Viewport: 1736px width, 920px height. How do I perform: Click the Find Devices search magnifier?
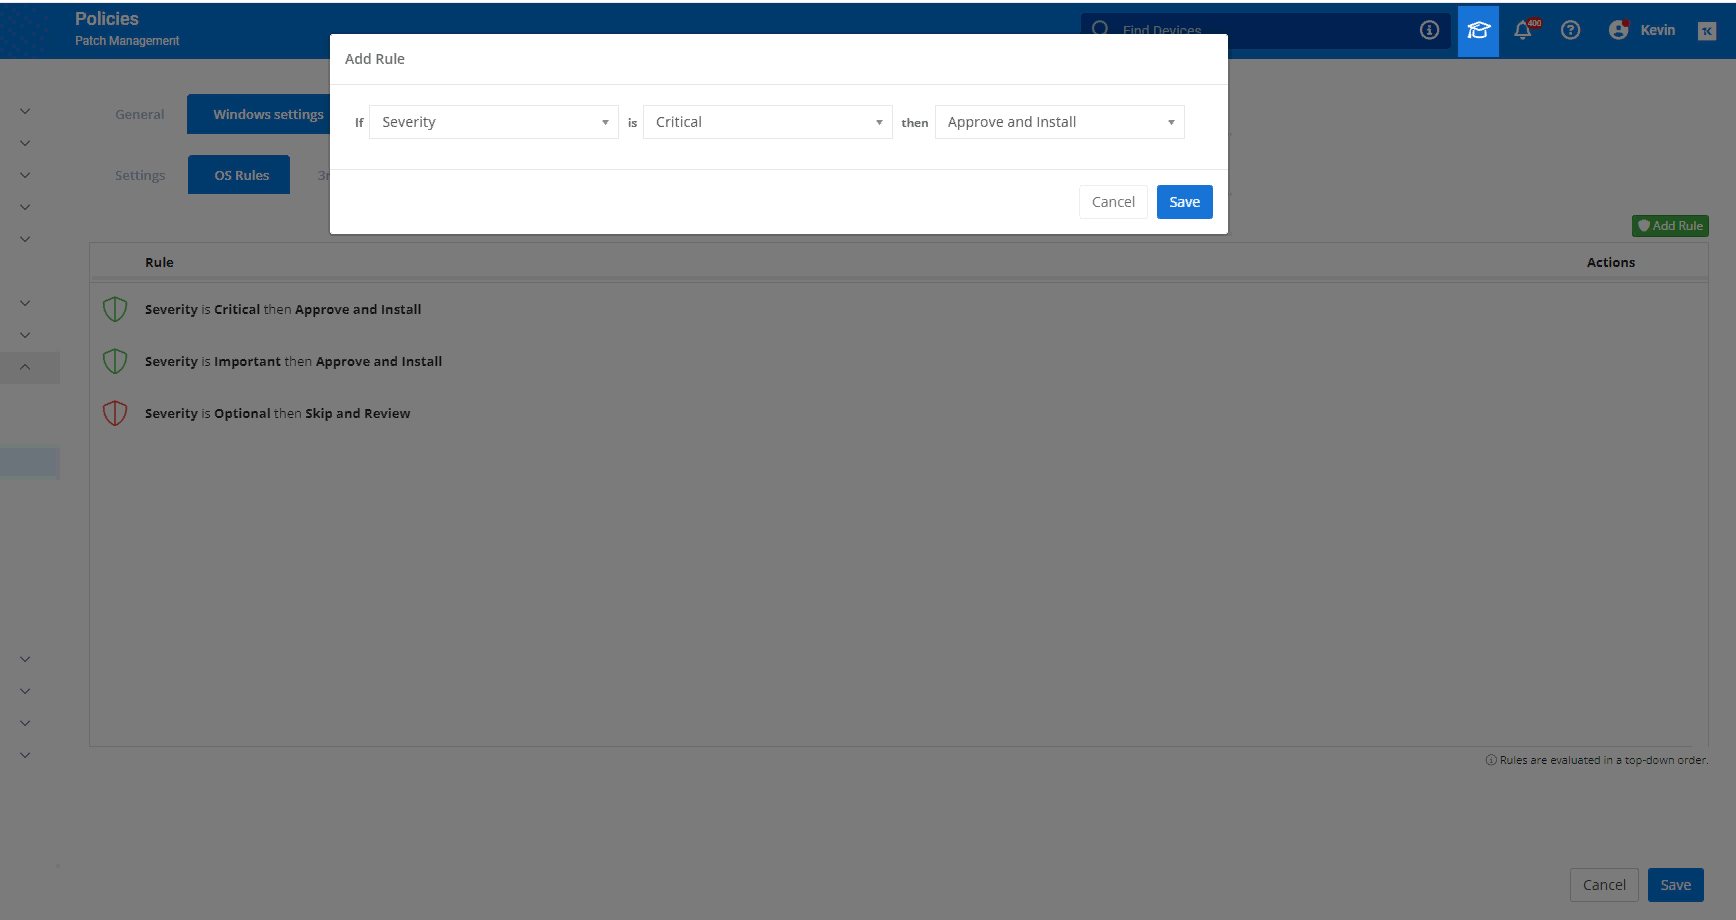[1100, 28]
